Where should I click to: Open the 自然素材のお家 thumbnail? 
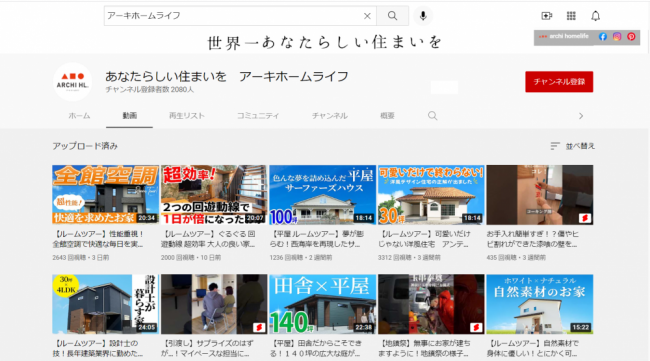tap(540, 304)
